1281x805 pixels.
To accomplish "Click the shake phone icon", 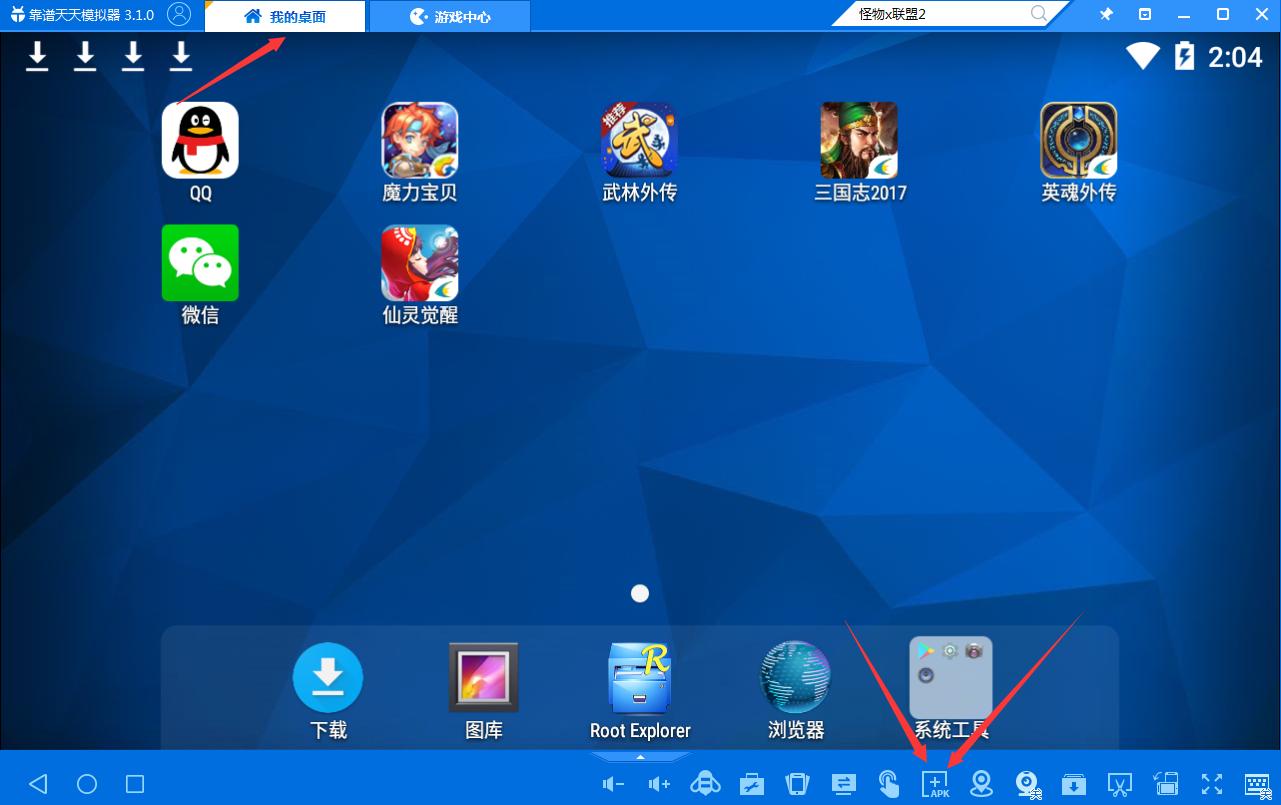I will point(797,784).
